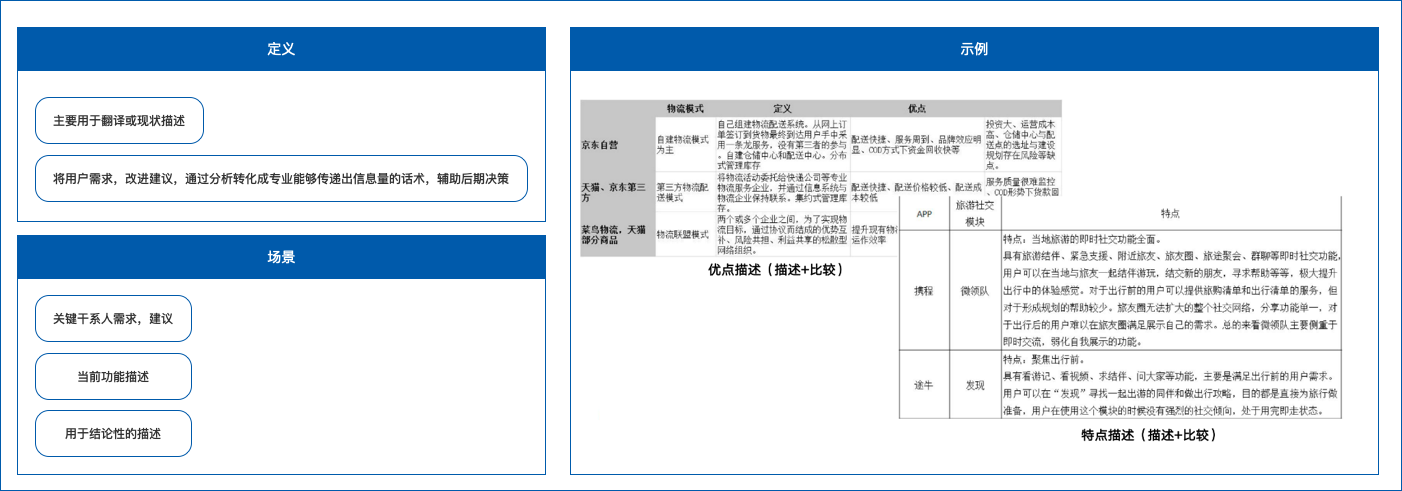
Task: Select the 场景 section header
Action: coord(281,257)
